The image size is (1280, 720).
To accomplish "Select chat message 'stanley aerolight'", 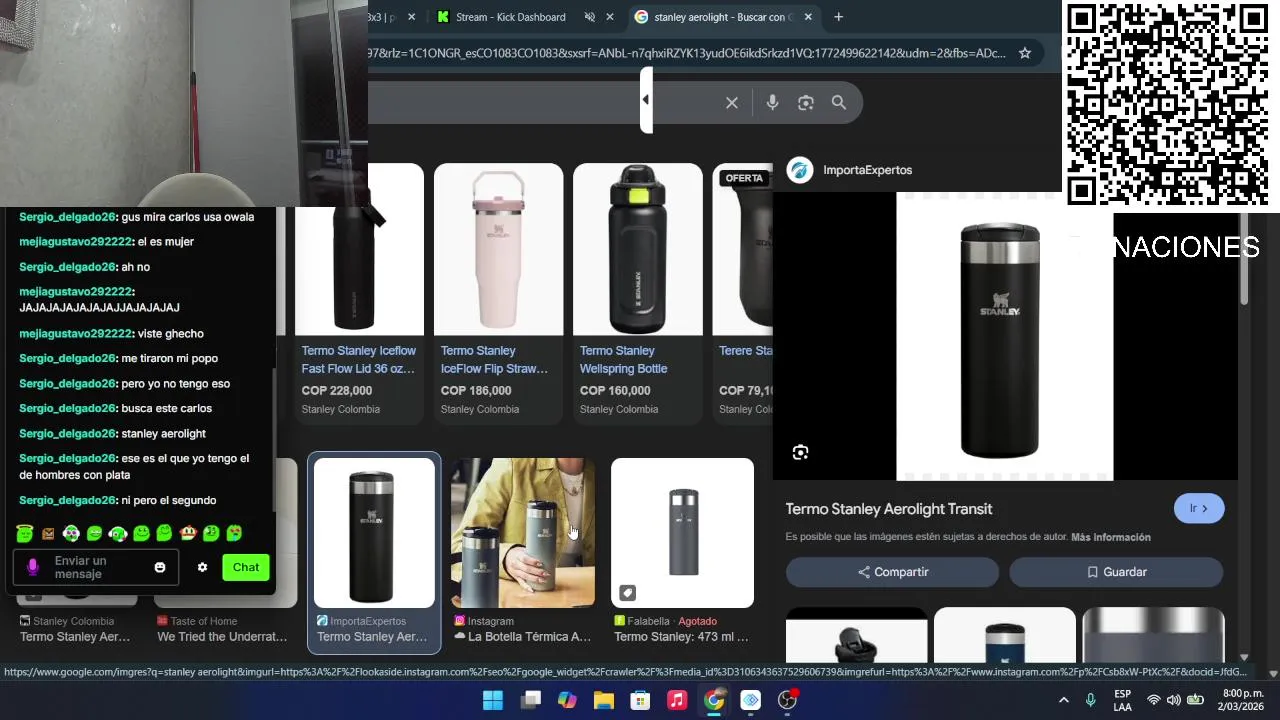I will click(163, 434).
